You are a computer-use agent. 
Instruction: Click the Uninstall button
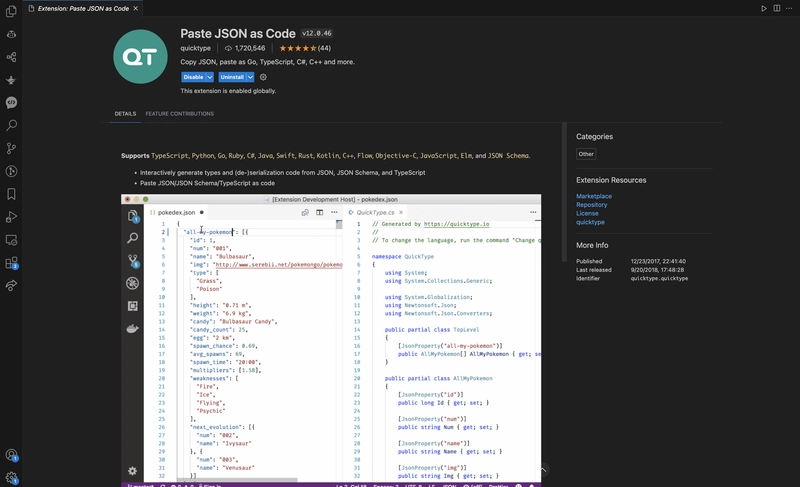[232, 77]
